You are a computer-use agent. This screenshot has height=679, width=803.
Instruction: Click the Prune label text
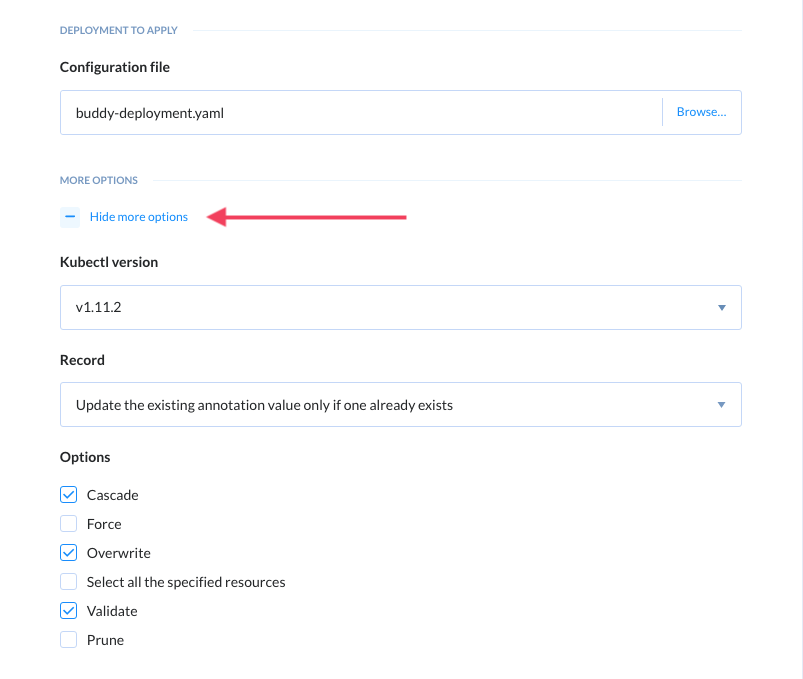click(x=105, y=640)
